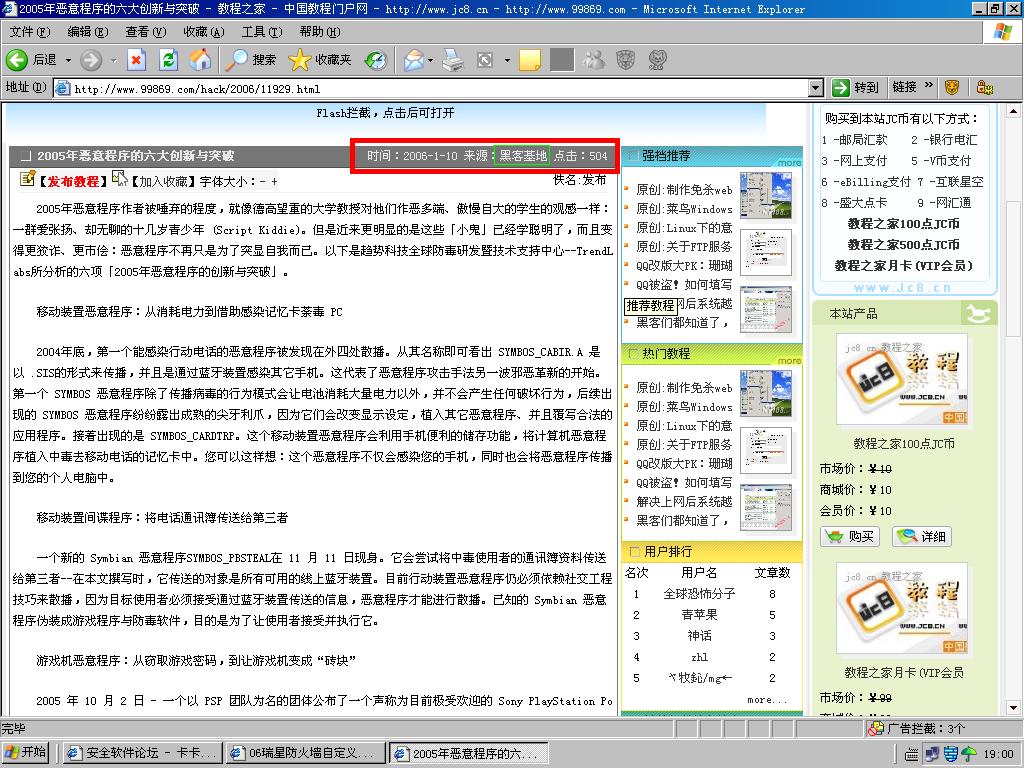Click the 加入收藏 icon in article header
The width and height of the screenshot is (1024, 768).
(120, 178)
